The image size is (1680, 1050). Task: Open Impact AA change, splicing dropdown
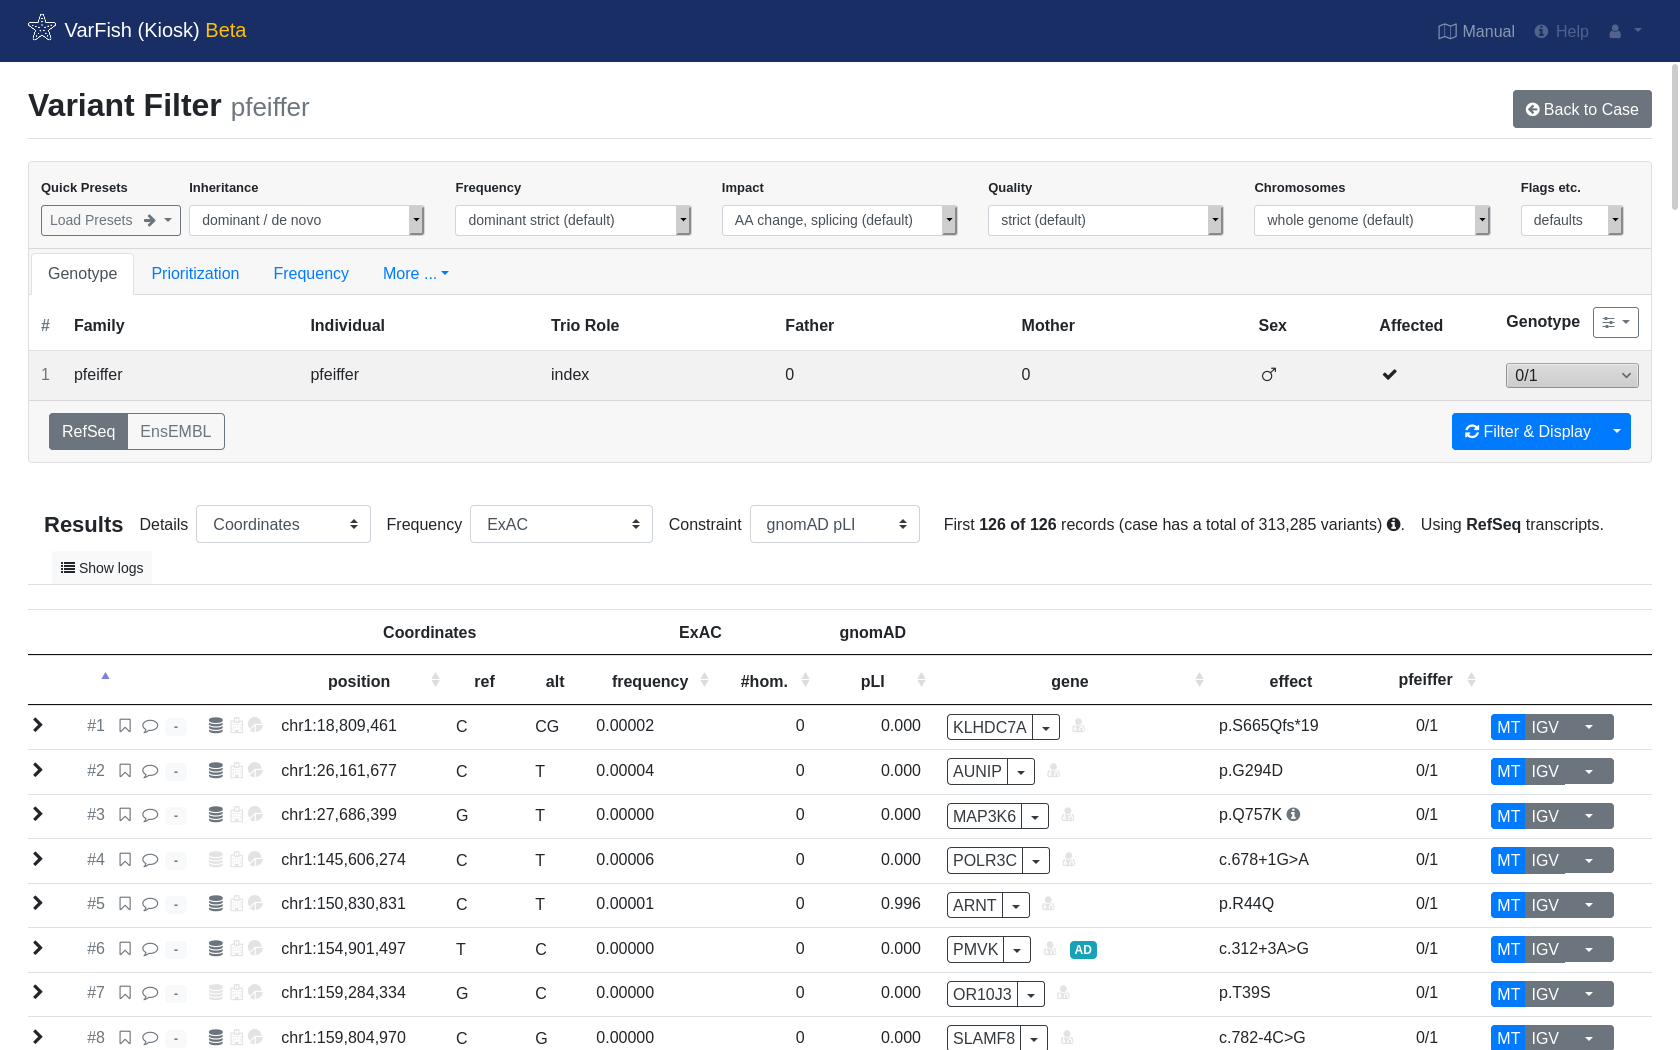pos(840,221)
